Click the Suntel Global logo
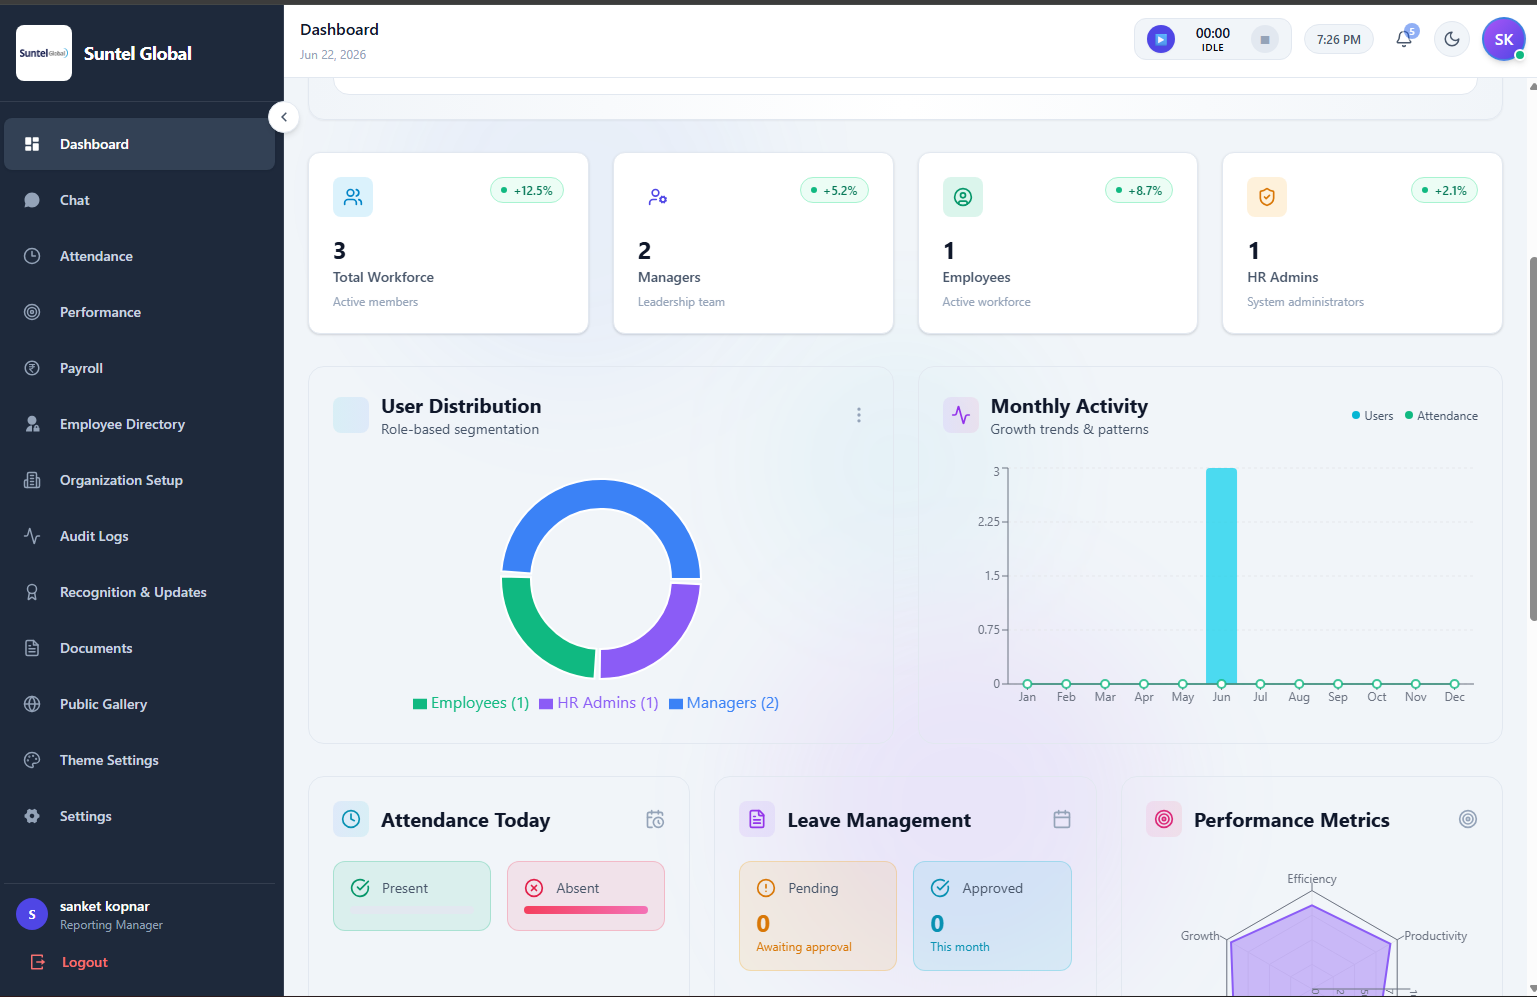Image resolution: width=1537 pixels, height=998 pixels. point(44,53)
